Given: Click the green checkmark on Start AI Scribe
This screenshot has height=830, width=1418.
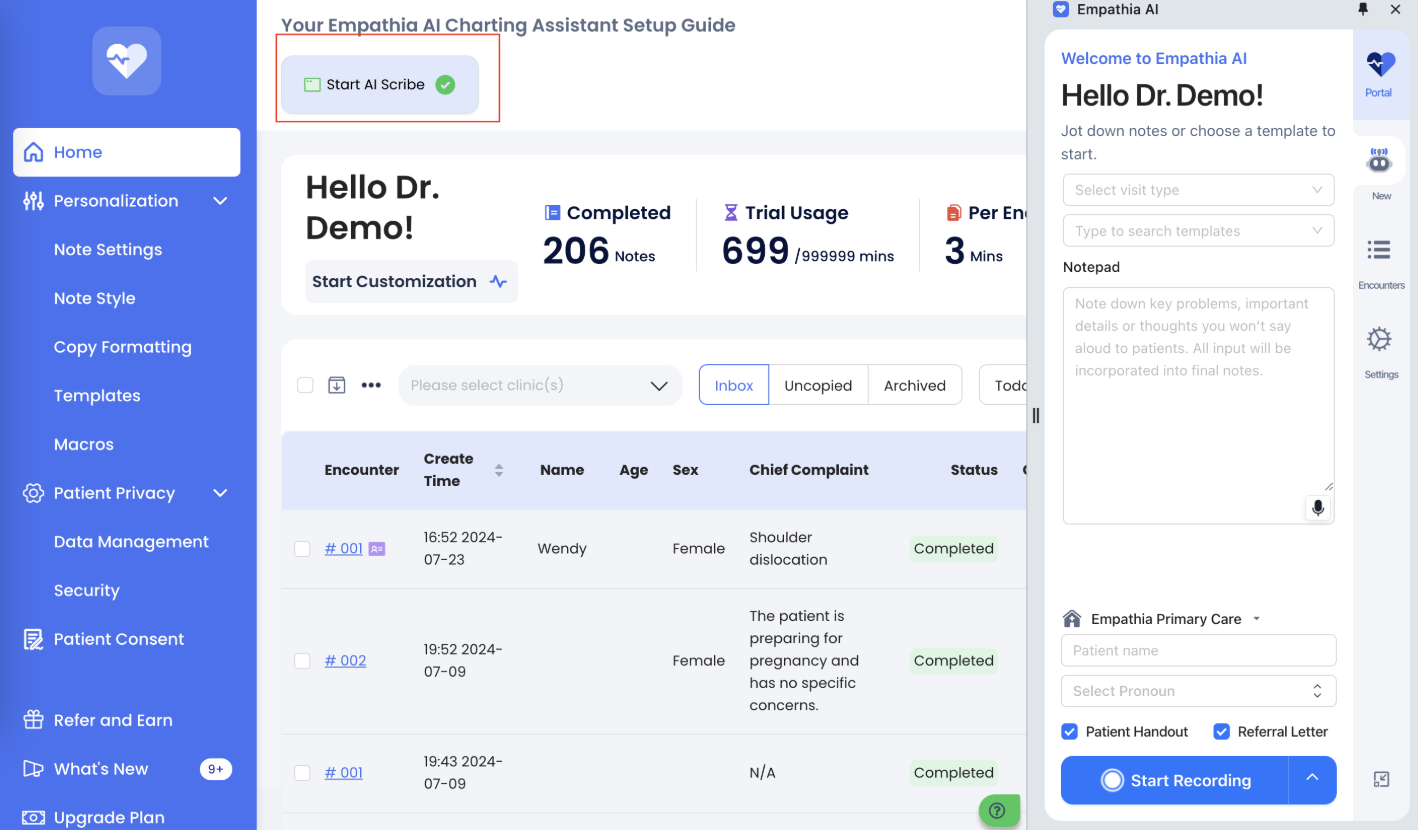Looking at the screenshot, I should [x=446, y=85].
